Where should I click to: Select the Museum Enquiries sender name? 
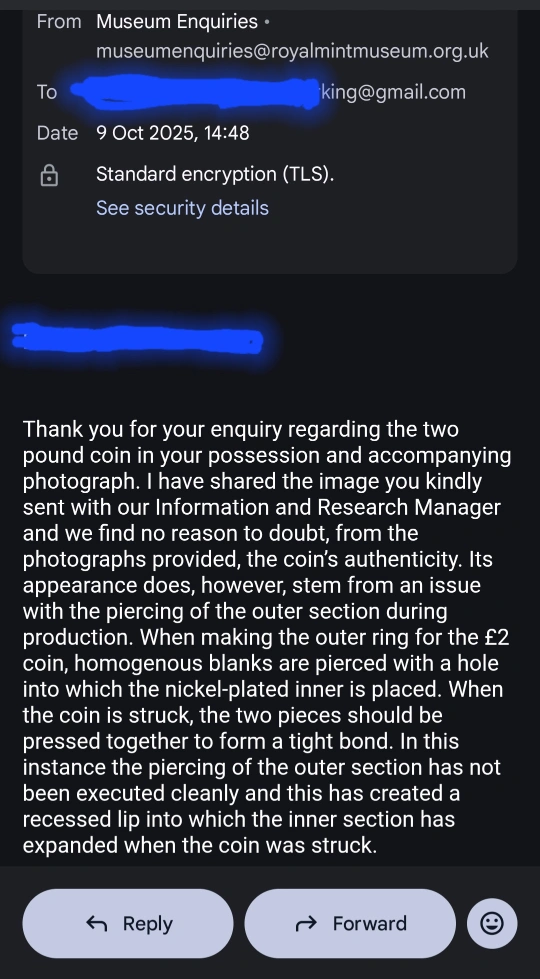[x=177, y=22]
